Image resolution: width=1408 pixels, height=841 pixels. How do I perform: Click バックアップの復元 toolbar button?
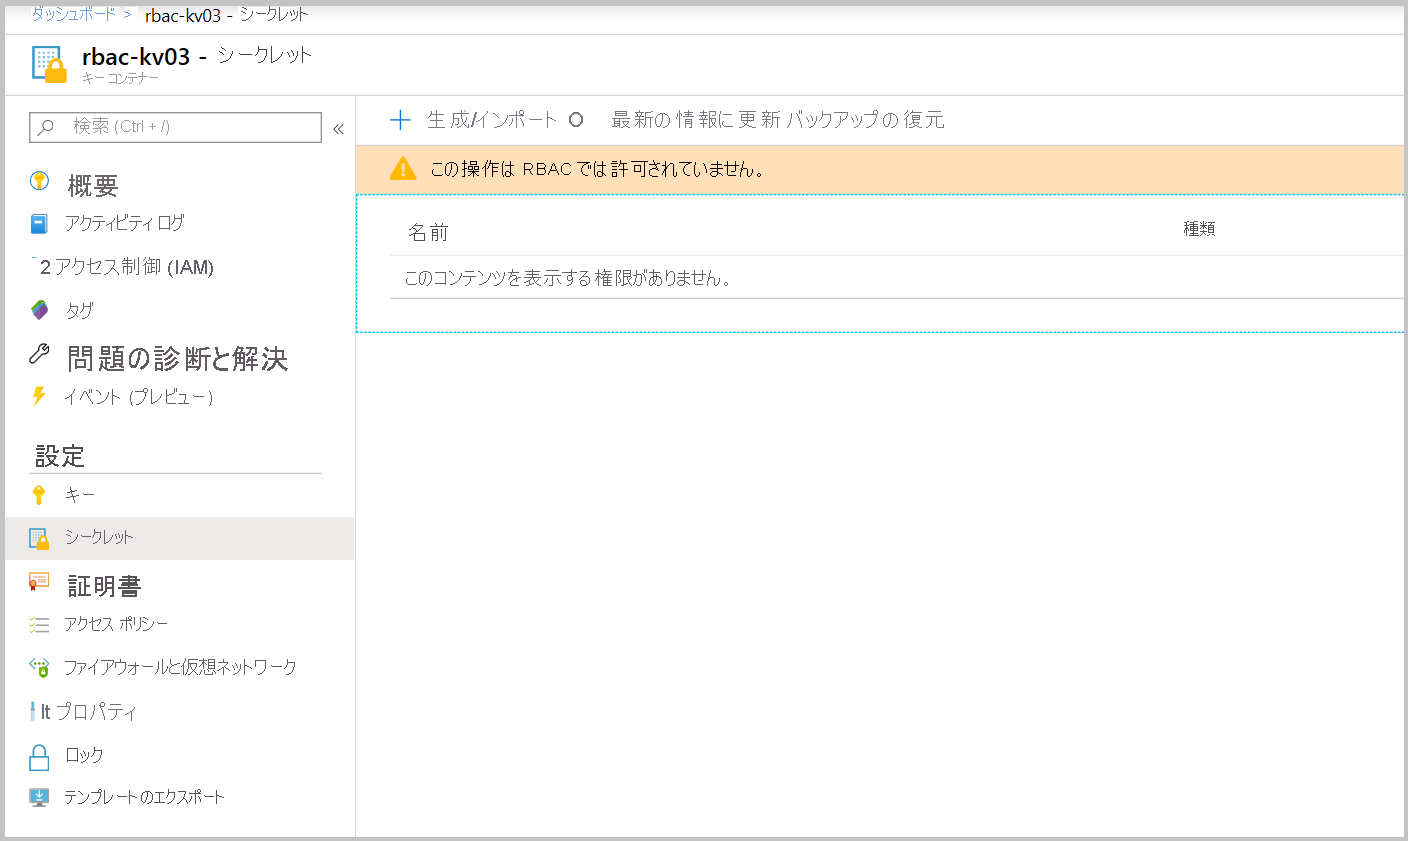click(865, 120)
